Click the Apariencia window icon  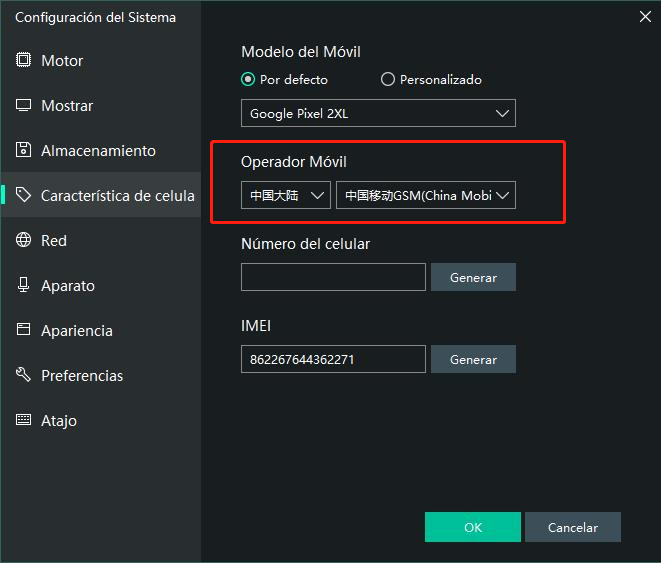[x=23, y=330]
